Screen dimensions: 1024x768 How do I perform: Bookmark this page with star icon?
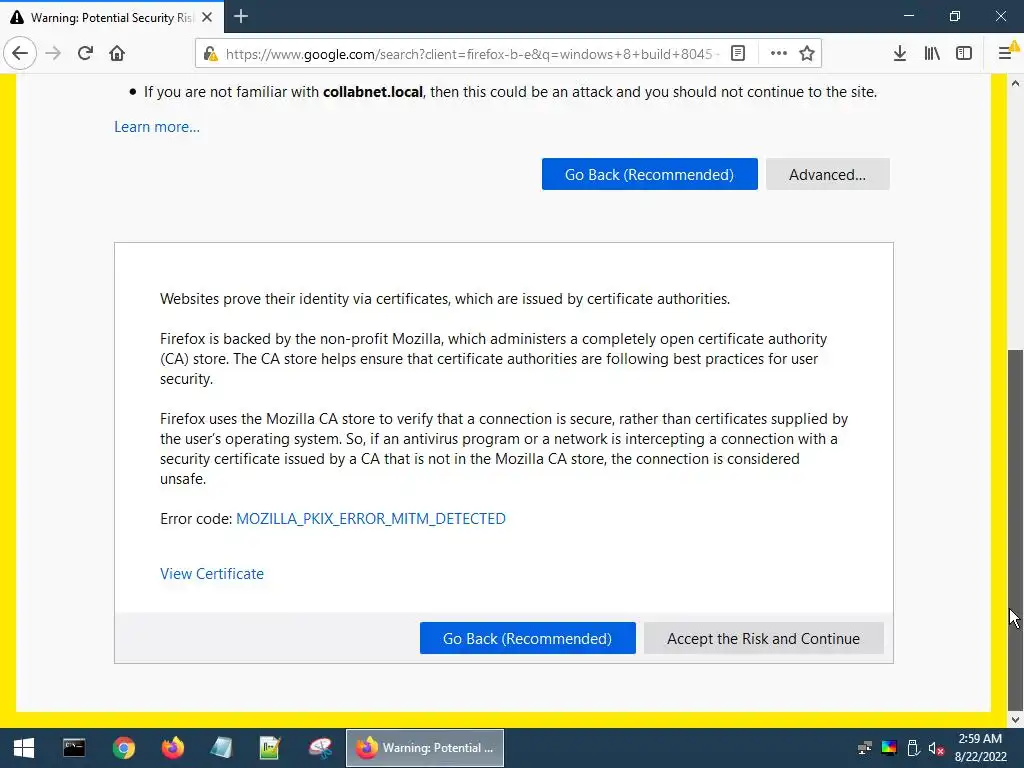(807, 53)
